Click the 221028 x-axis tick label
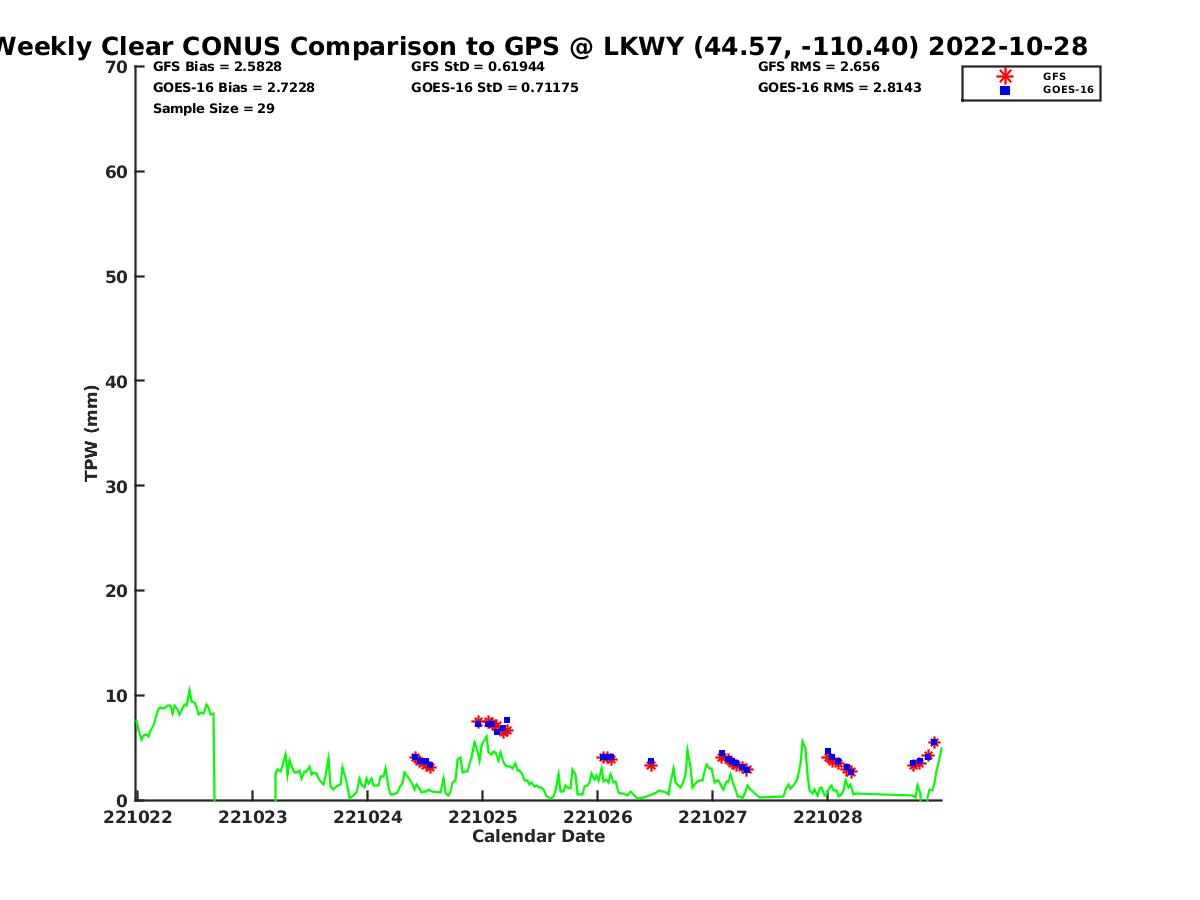 point(827,817)
